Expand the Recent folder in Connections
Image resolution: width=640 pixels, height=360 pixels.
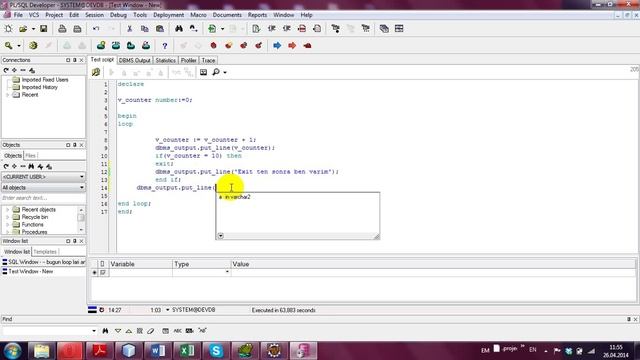pyautogui.click(x=7, y=95)
